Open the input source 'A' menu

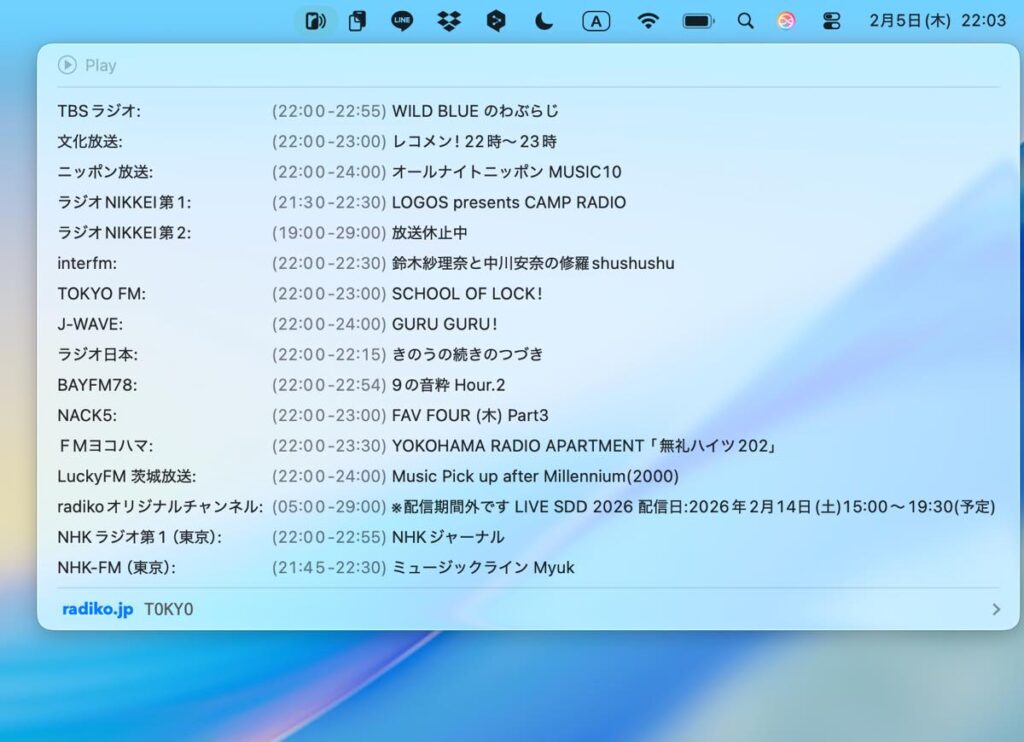click(x=596, y=21)
